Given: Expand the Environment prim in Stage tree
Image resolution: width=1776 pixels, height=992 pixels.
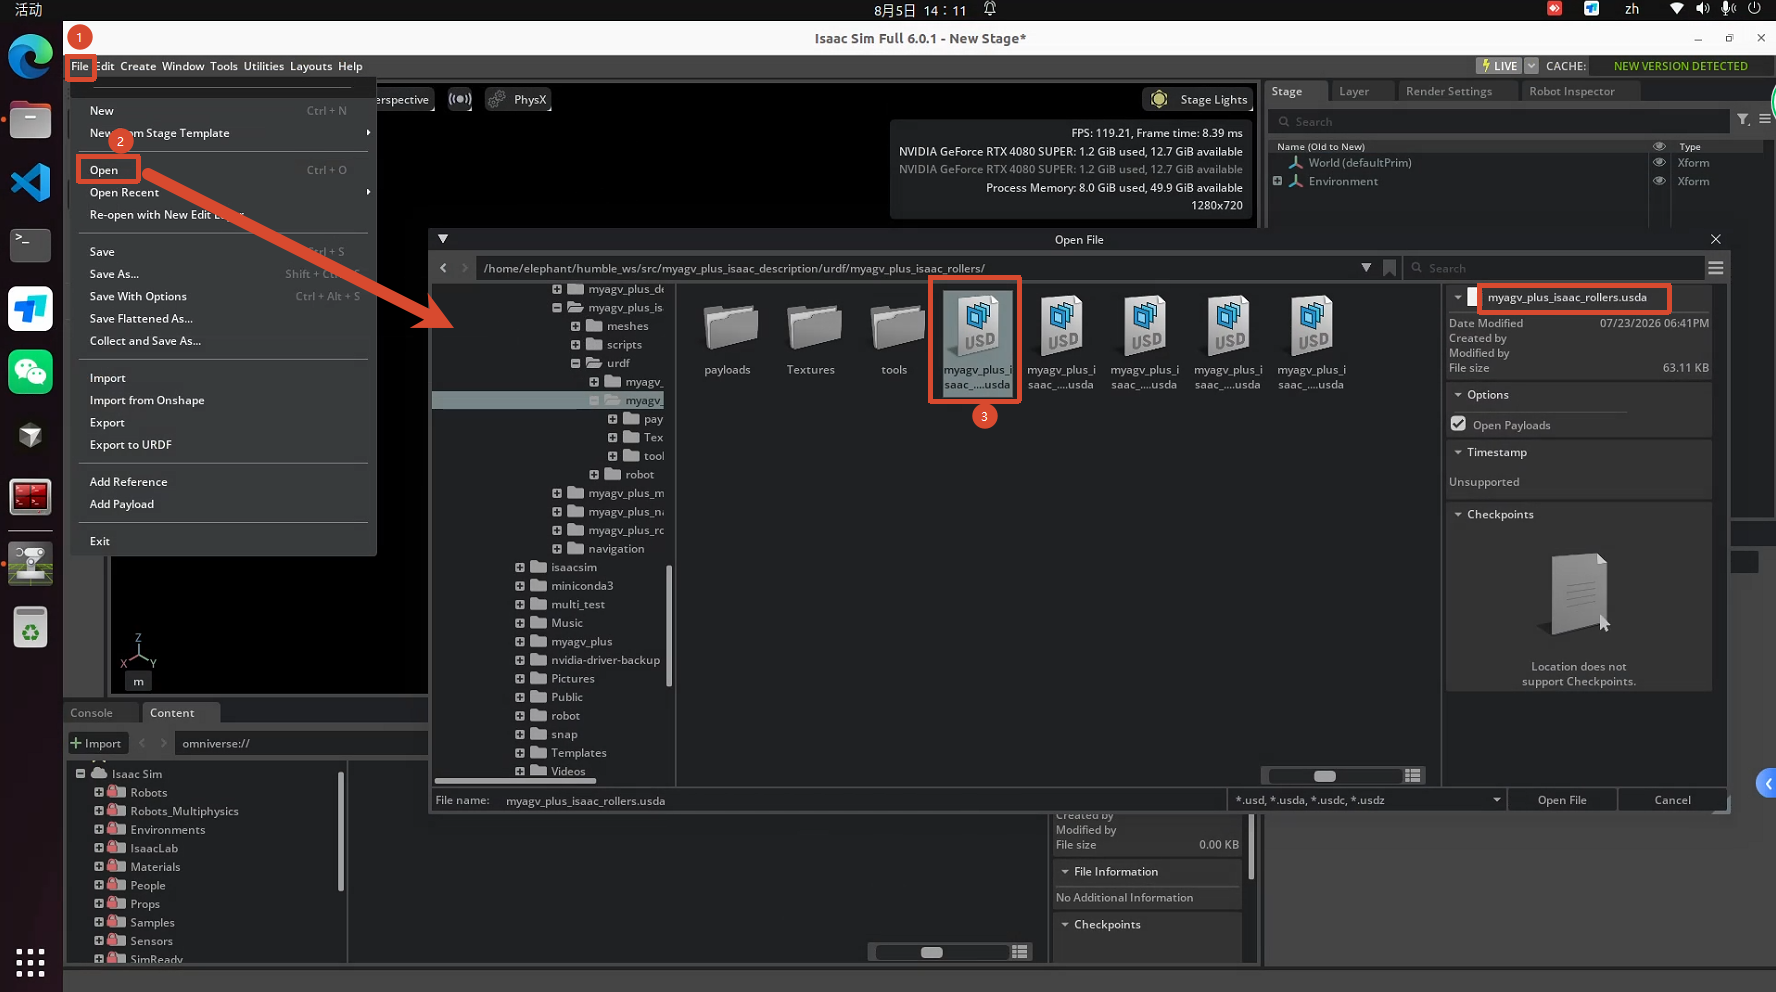Looking at the screenshot, I should (1277, 181).
